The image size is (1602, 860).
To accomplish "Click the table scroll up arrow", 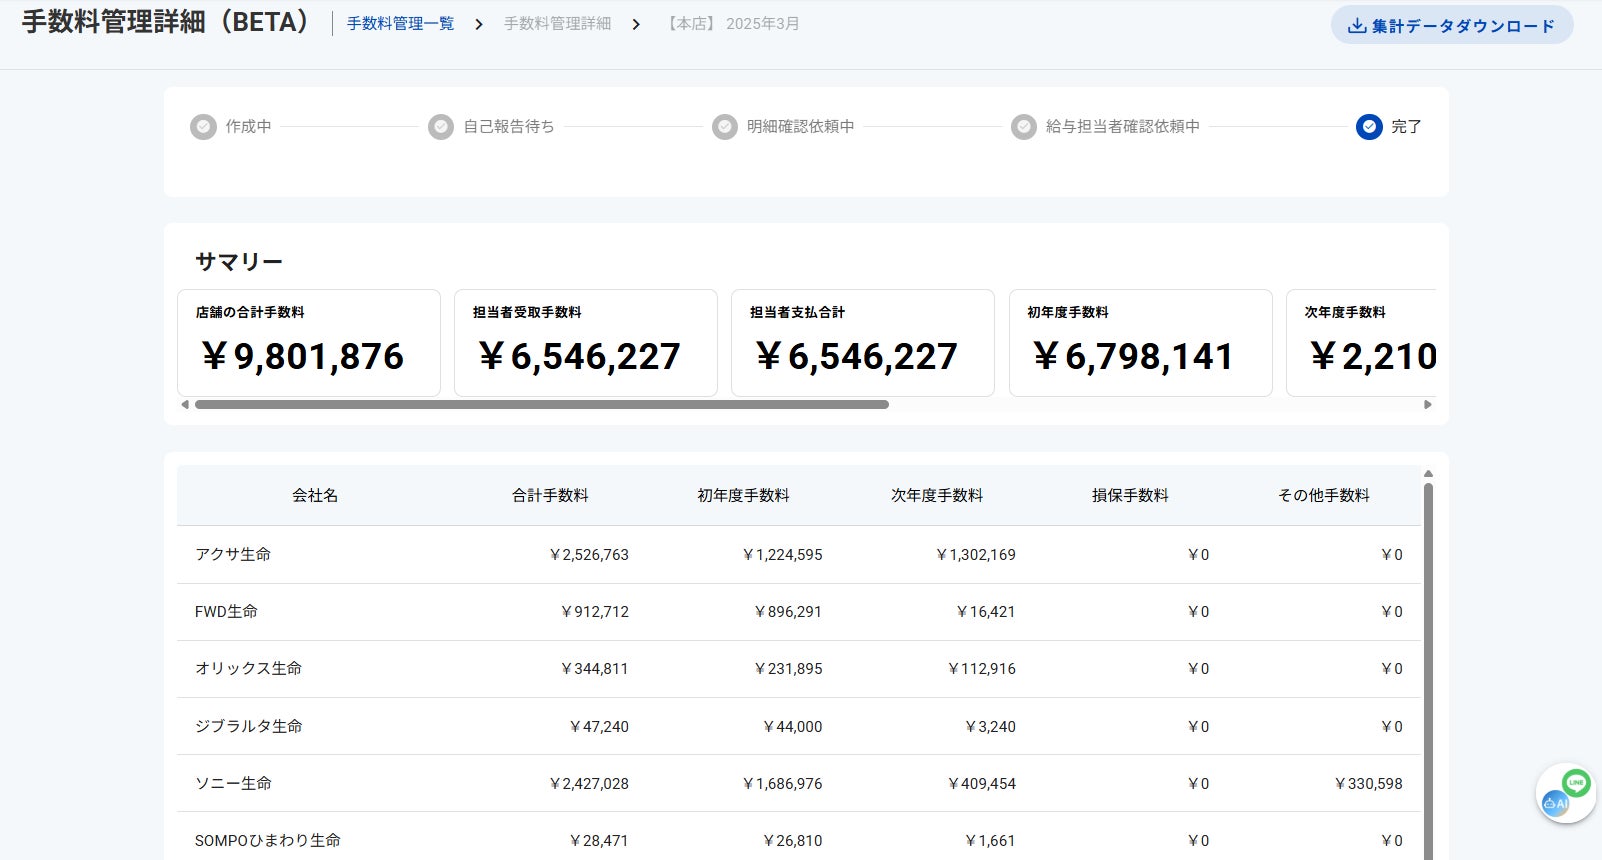I will coord(1428,474).
